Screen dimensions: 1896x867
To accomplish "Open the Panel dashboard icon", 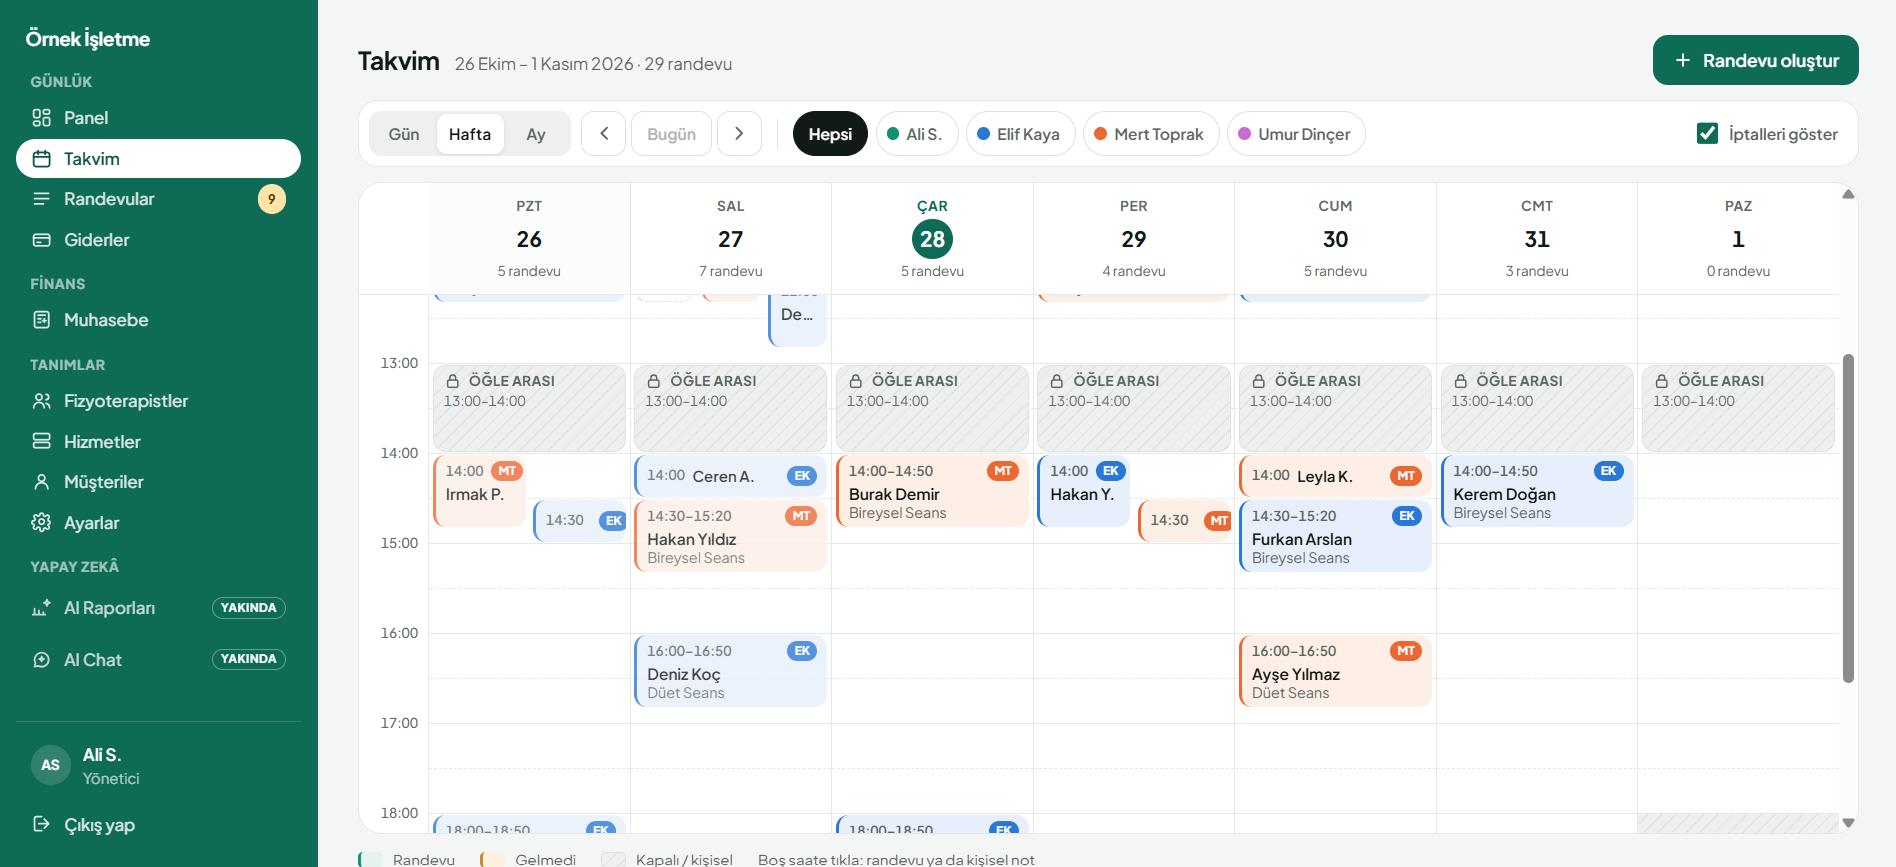I will point(41,118).
